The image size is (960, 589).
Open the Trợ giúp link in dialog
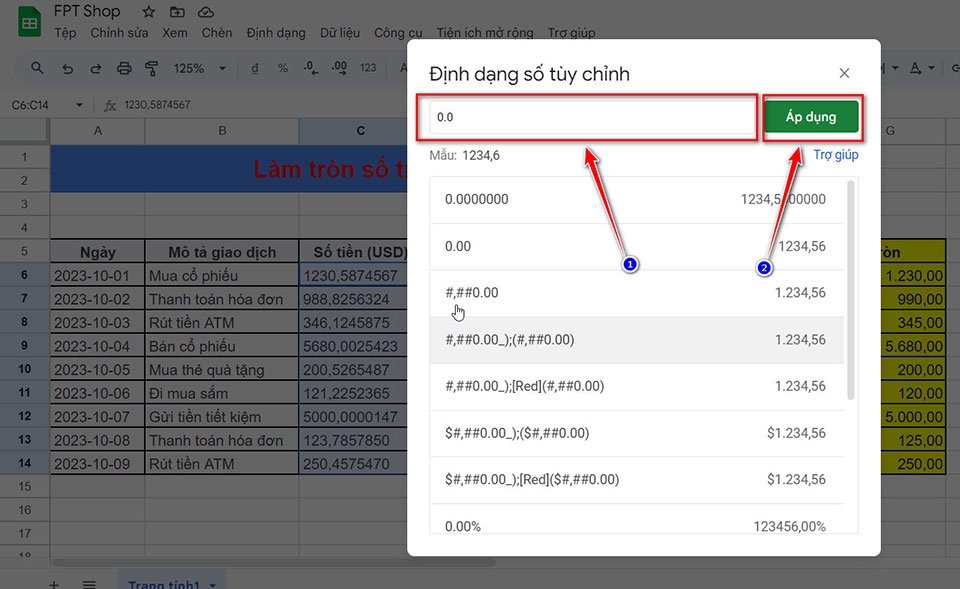click(836, 155)
